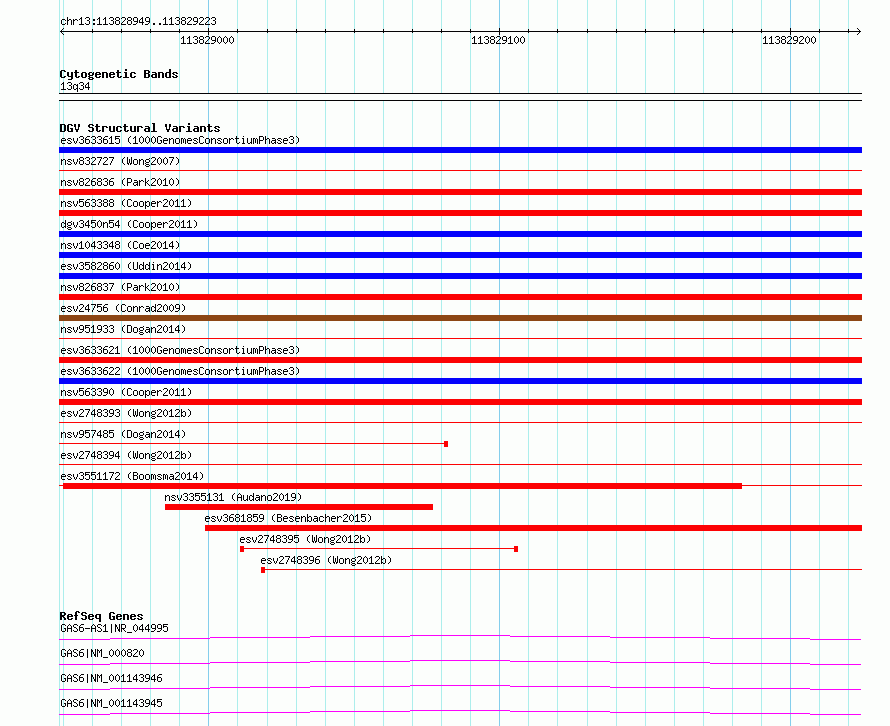Click the GAS6|NM_000820 gene label
The width and height of the screenshot is (890, 726).
tap(102, 653)
